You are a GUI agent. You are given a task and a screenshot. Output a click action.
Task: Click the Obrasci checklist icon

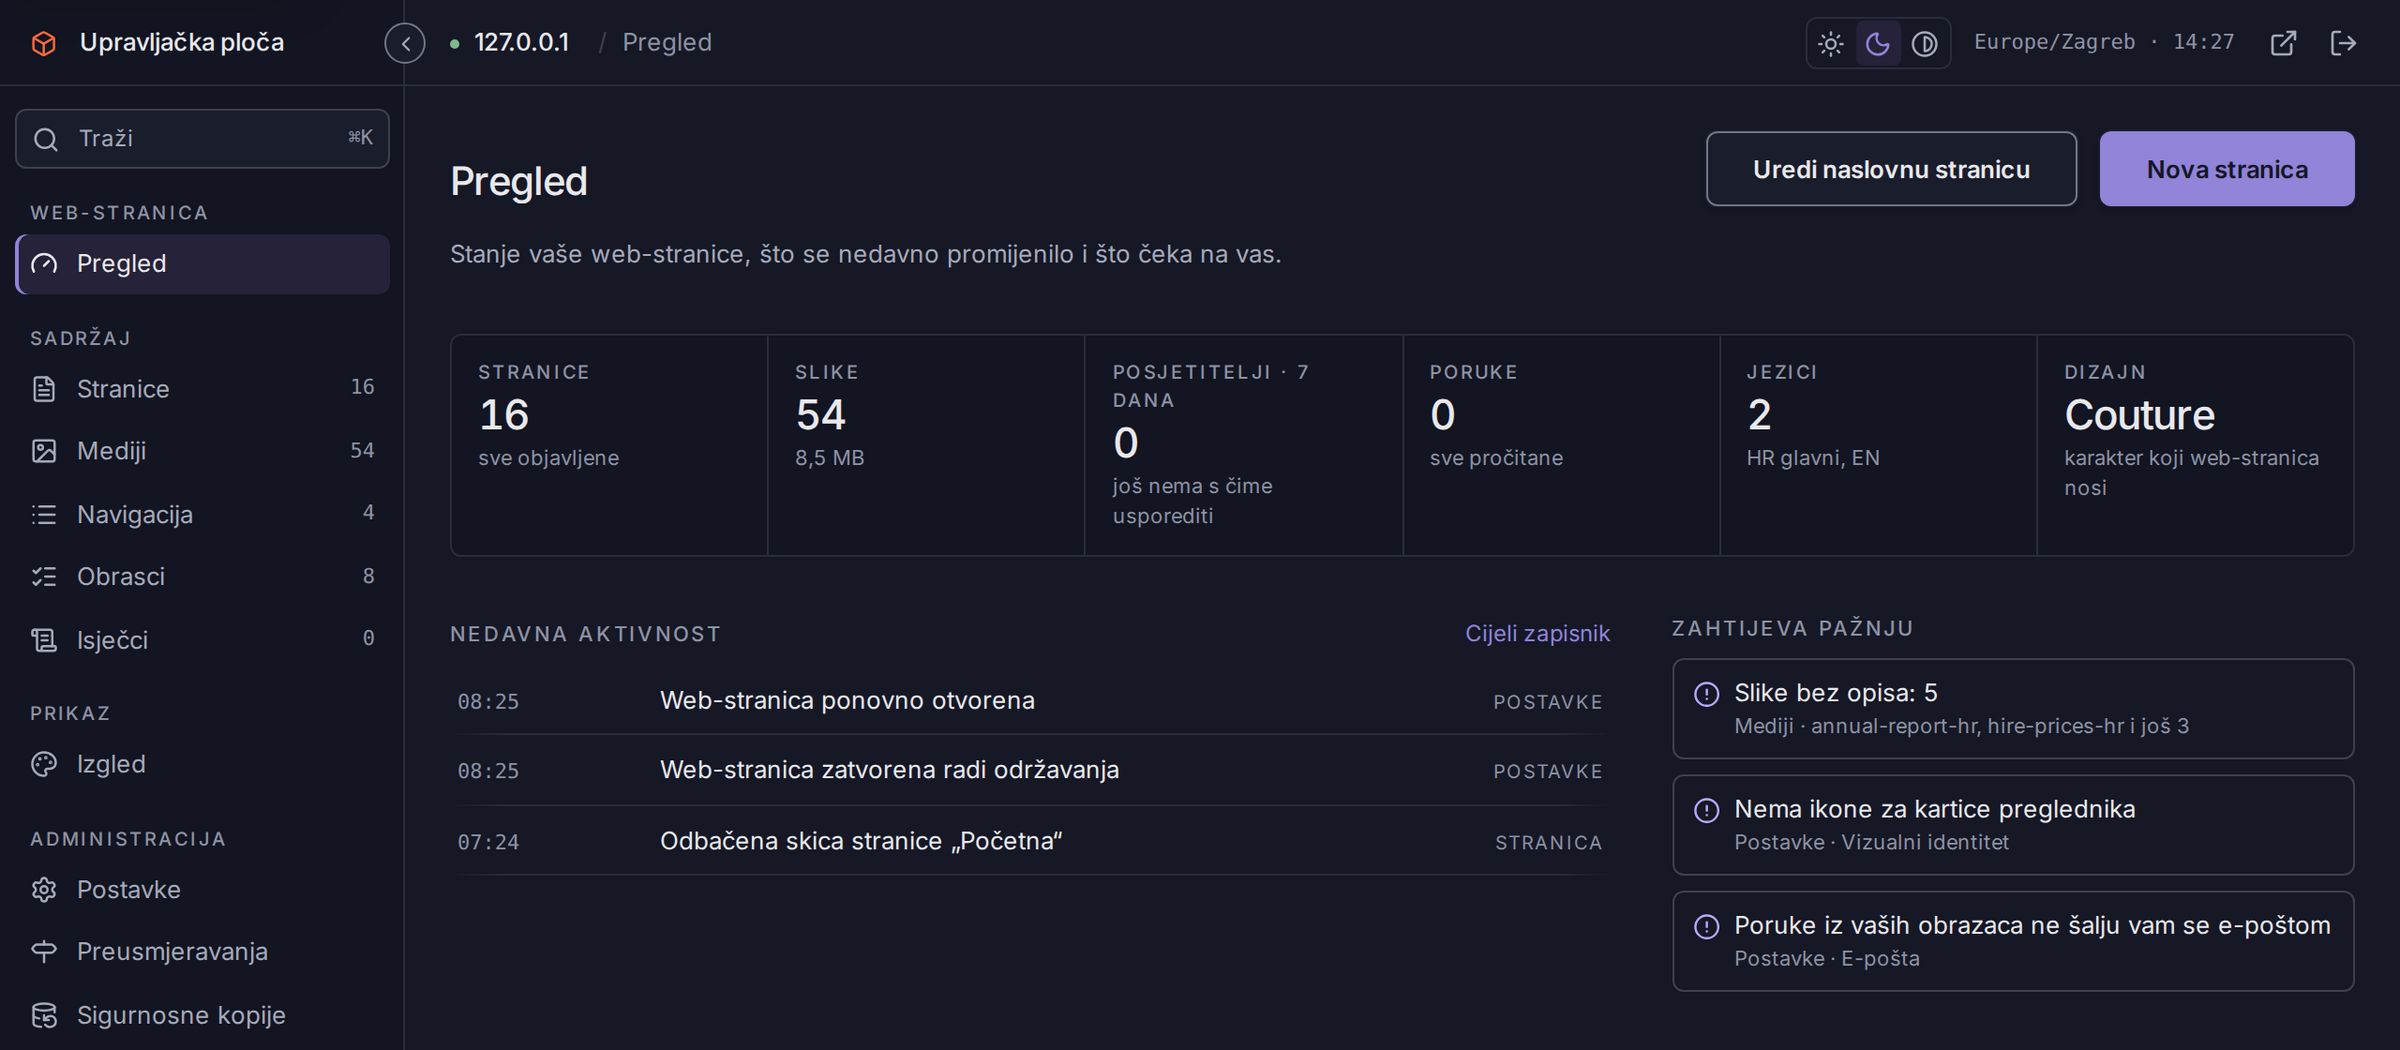[44, 577]
